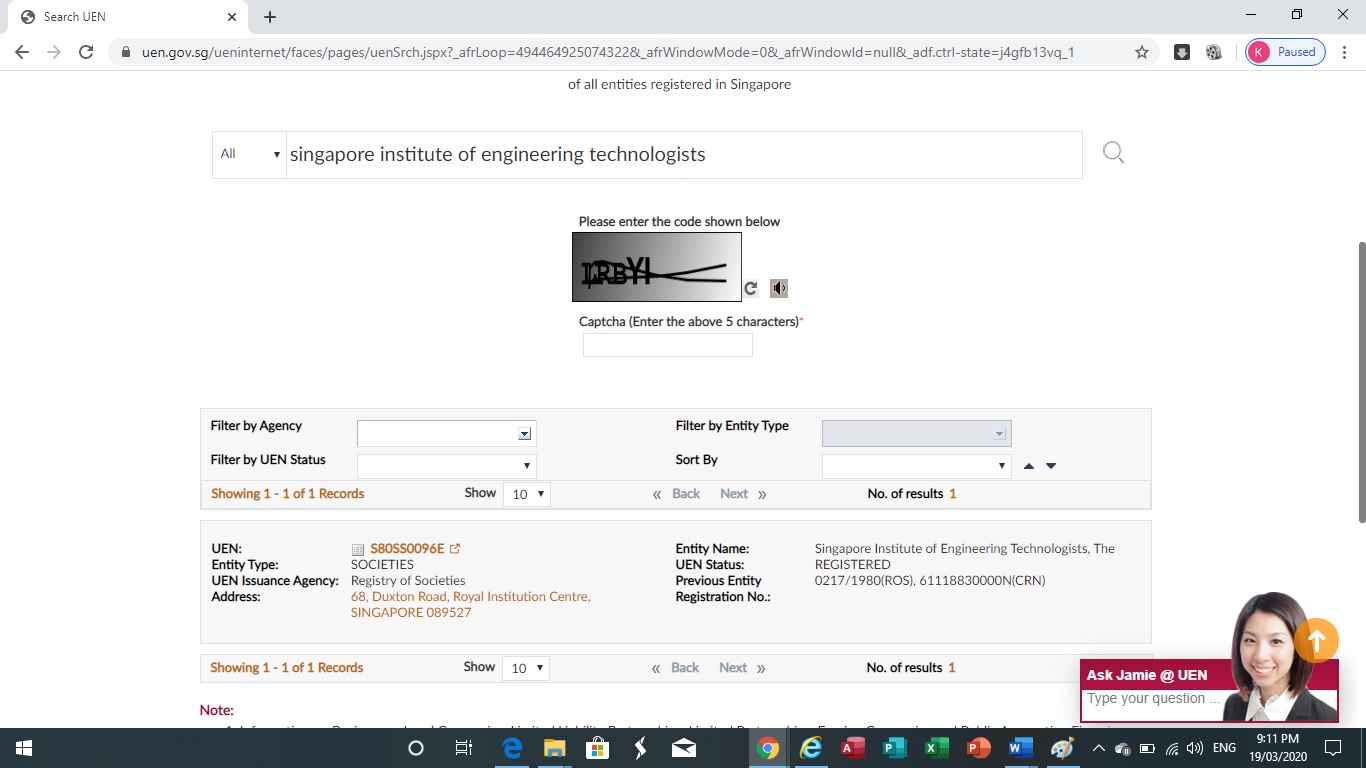
Task: Switch to Microsoft Publisher on the taskbar
Action: click(894, 748)
